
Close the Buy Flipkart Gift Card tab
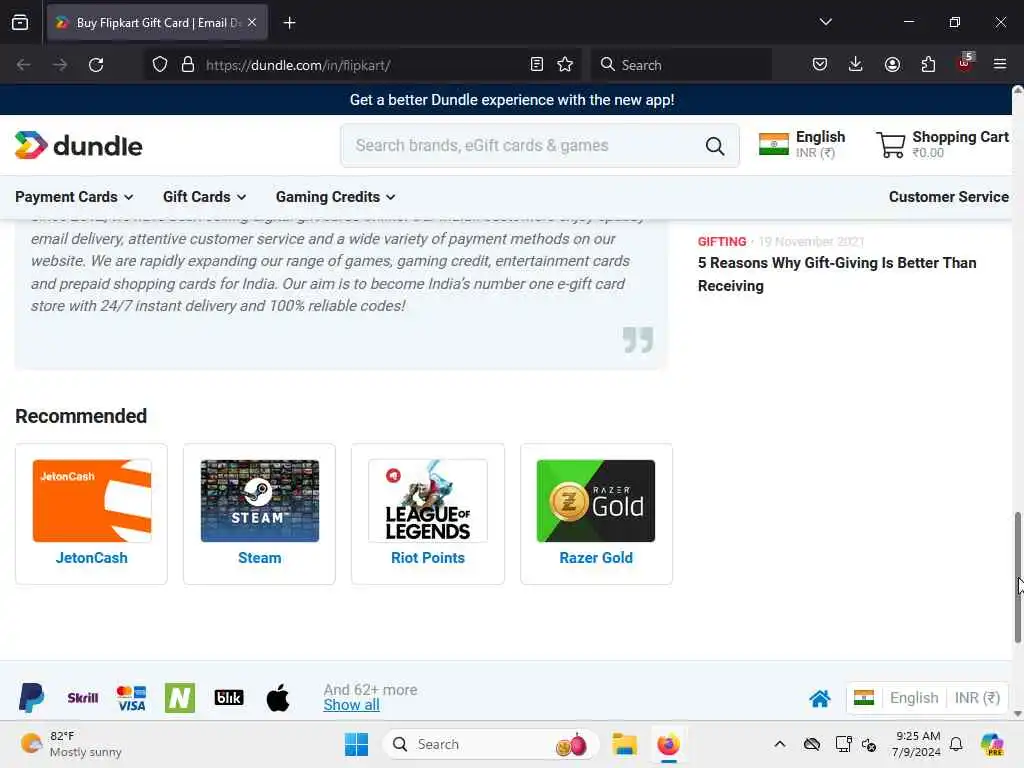tap(252, 22)
